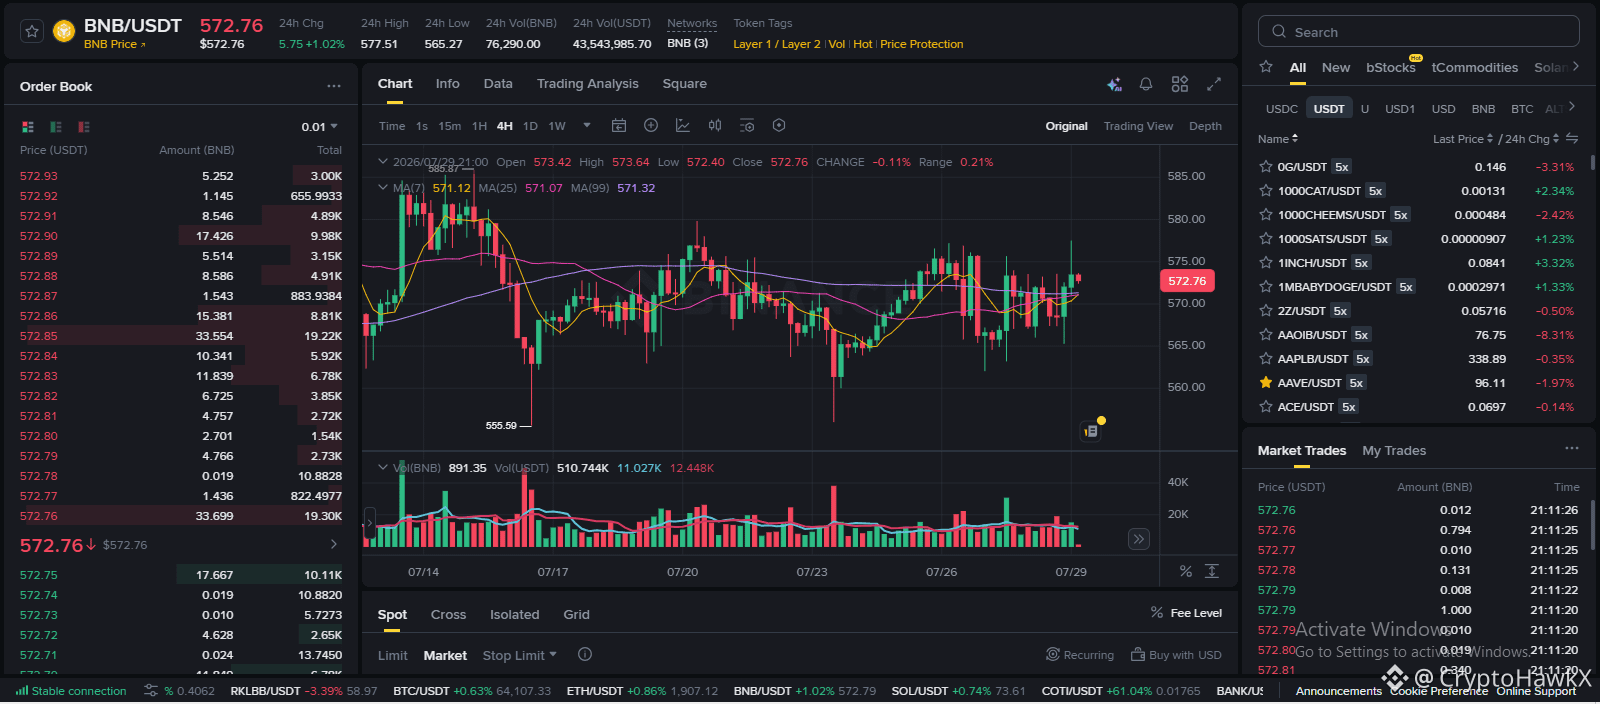
Task: Favorite the 0G/USDT pair star
Action: click(x=1266, y=167)
